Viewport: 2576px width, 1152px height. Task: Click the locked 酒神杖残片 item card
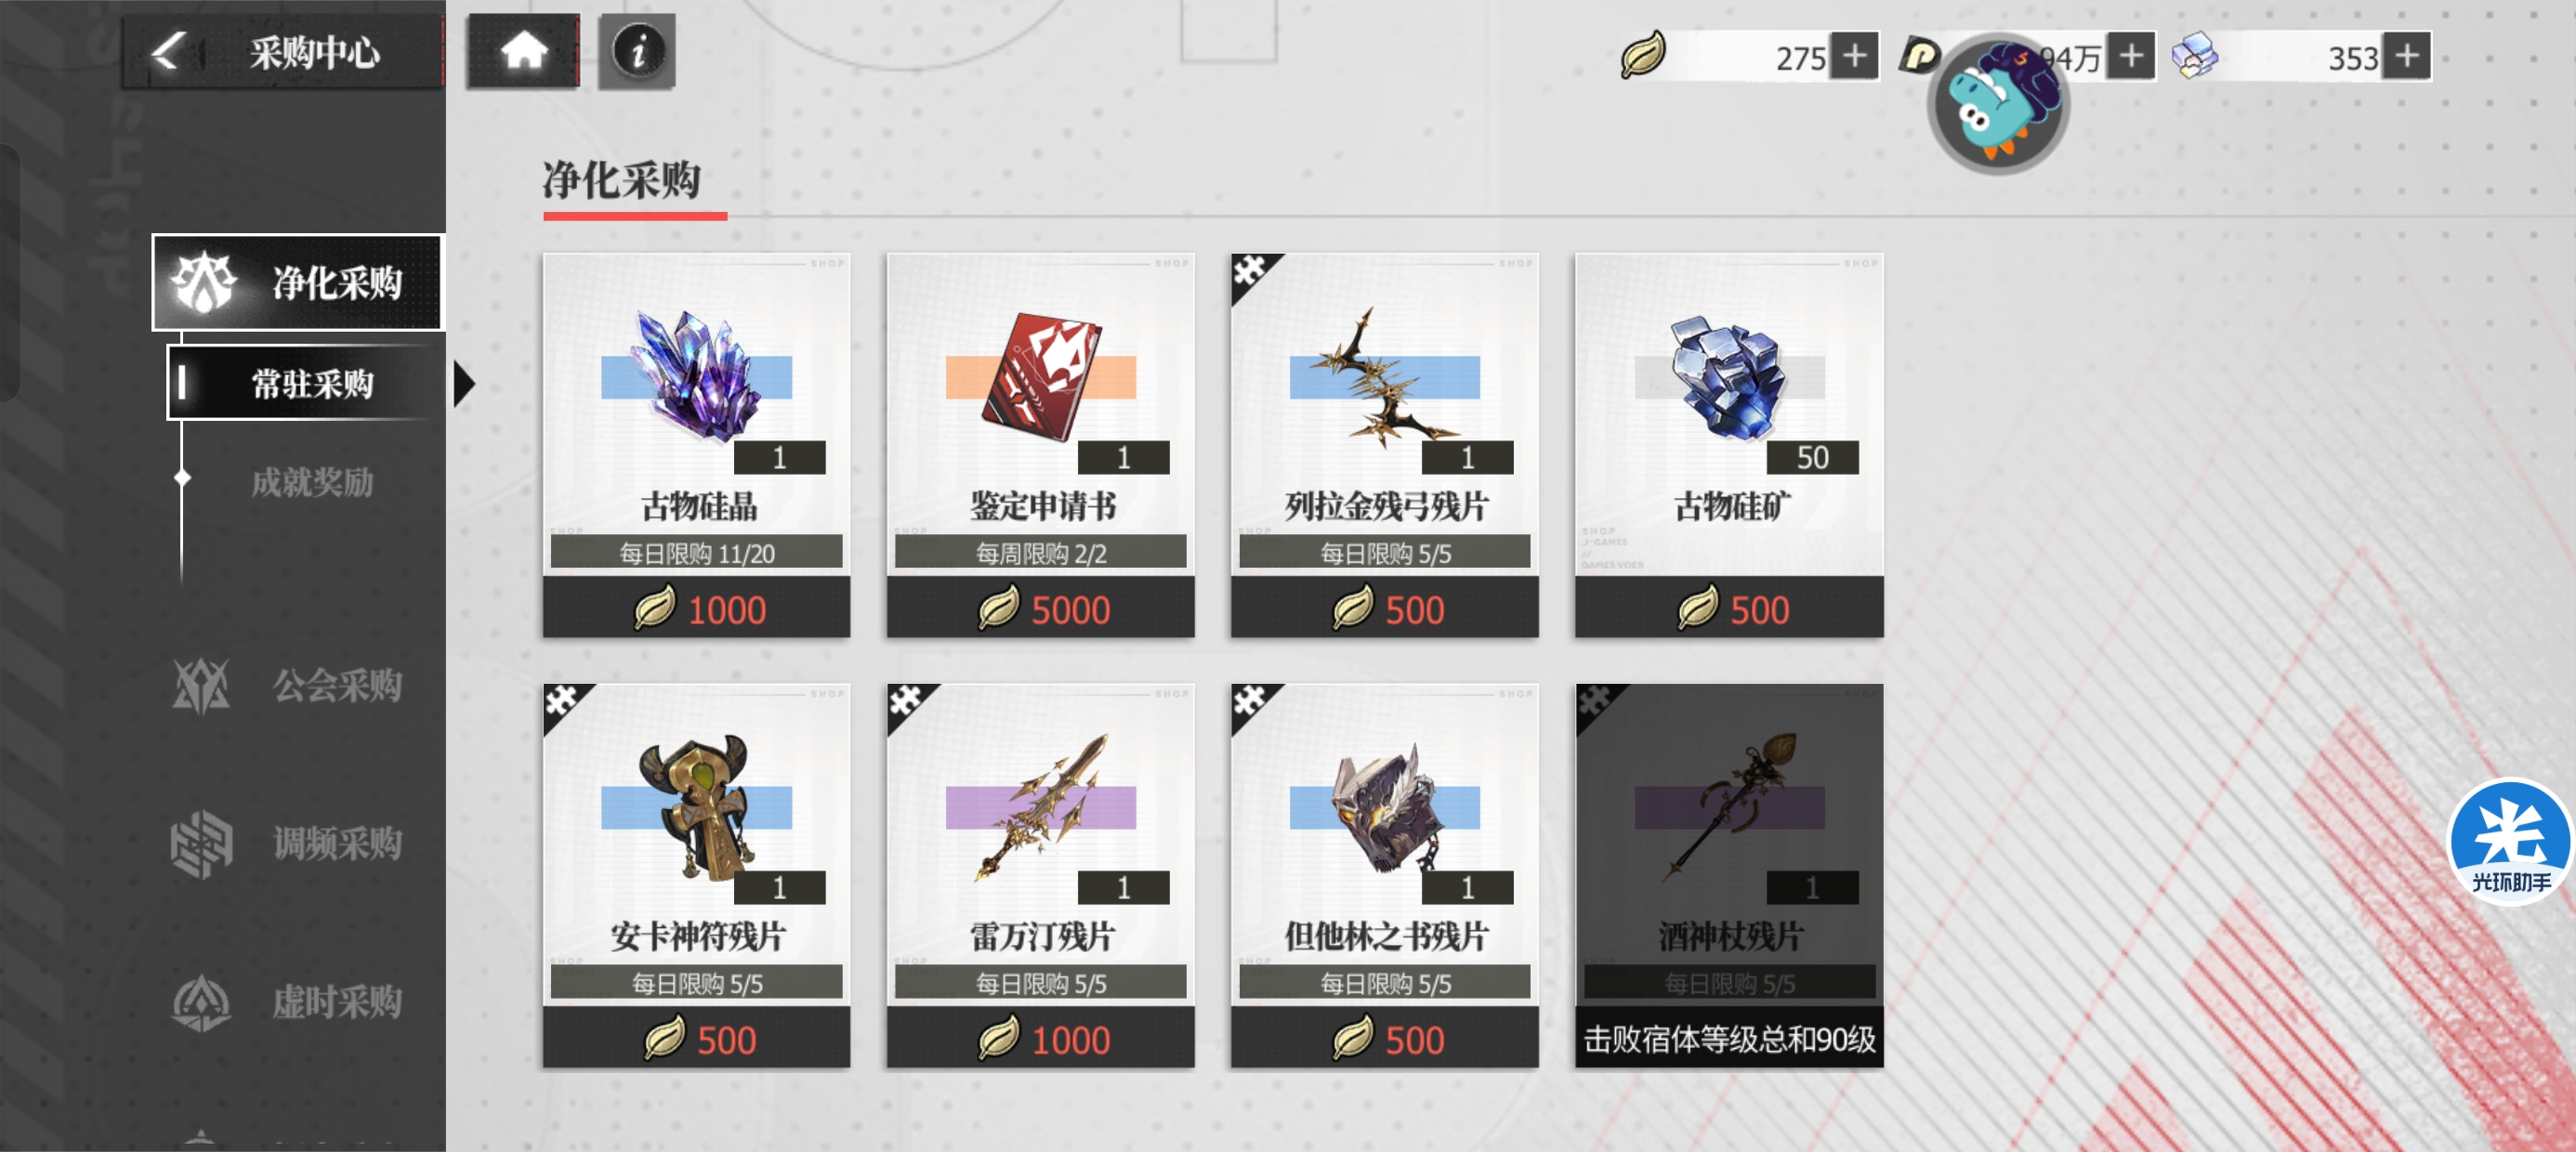[1729, 875]
